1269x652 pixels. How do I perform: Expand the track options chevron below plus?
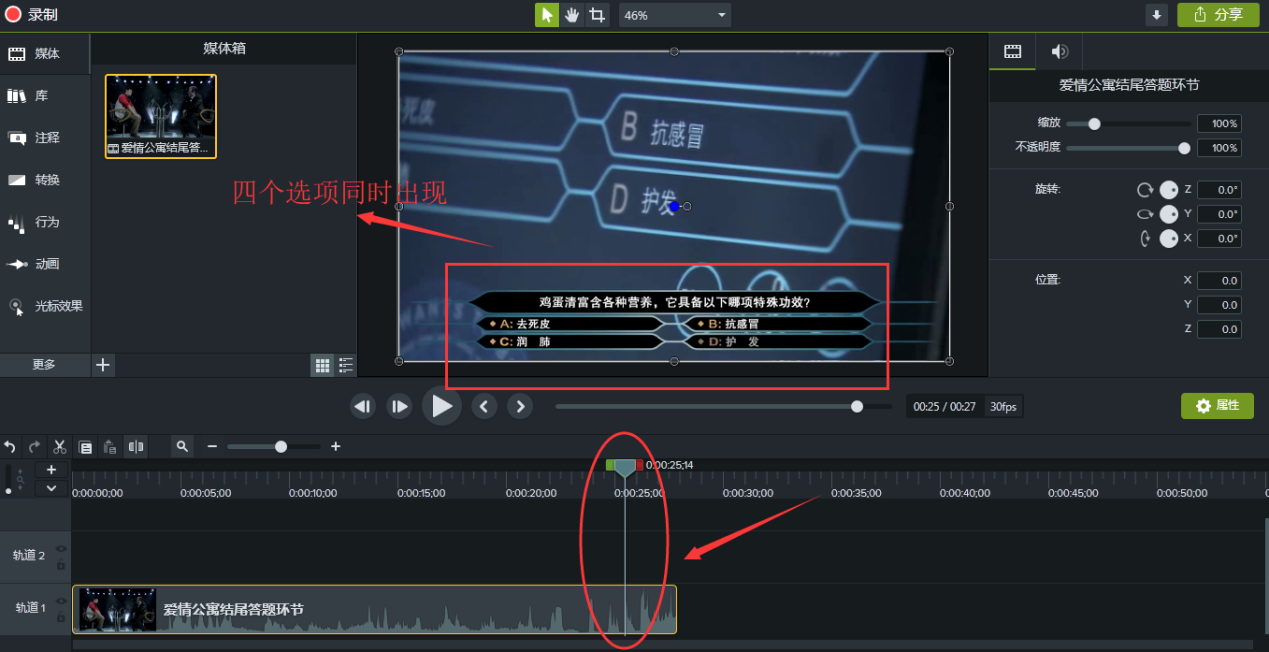pos(51,488)
